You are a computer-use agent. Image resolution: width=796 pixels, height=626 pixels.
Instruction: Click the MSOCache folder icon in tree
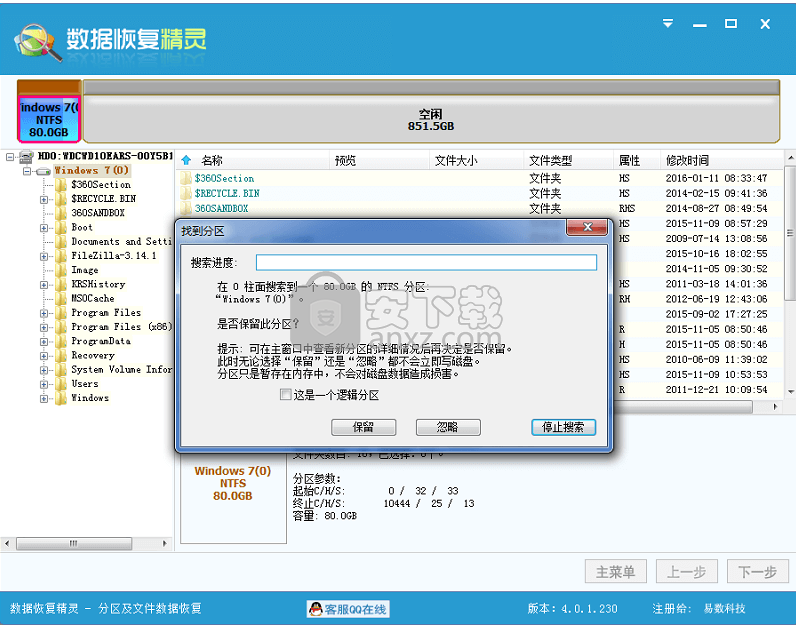click(61, 299)
